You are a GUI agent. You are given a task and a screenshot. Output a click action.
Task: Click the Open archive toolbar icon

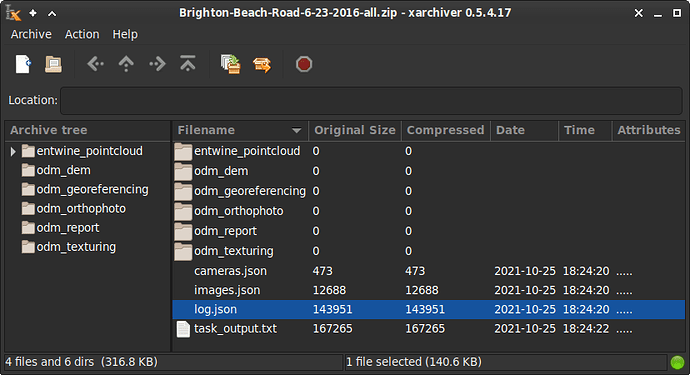pos(53,64)
